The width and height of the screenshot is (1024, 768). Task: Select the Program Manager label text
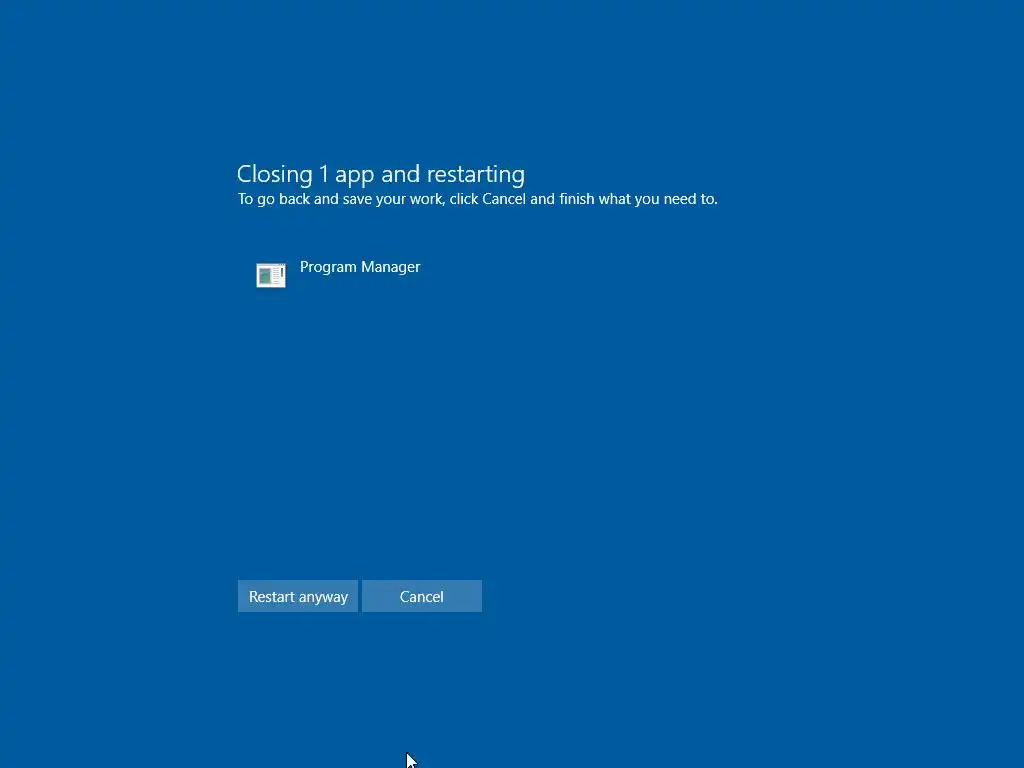[360, 266]
